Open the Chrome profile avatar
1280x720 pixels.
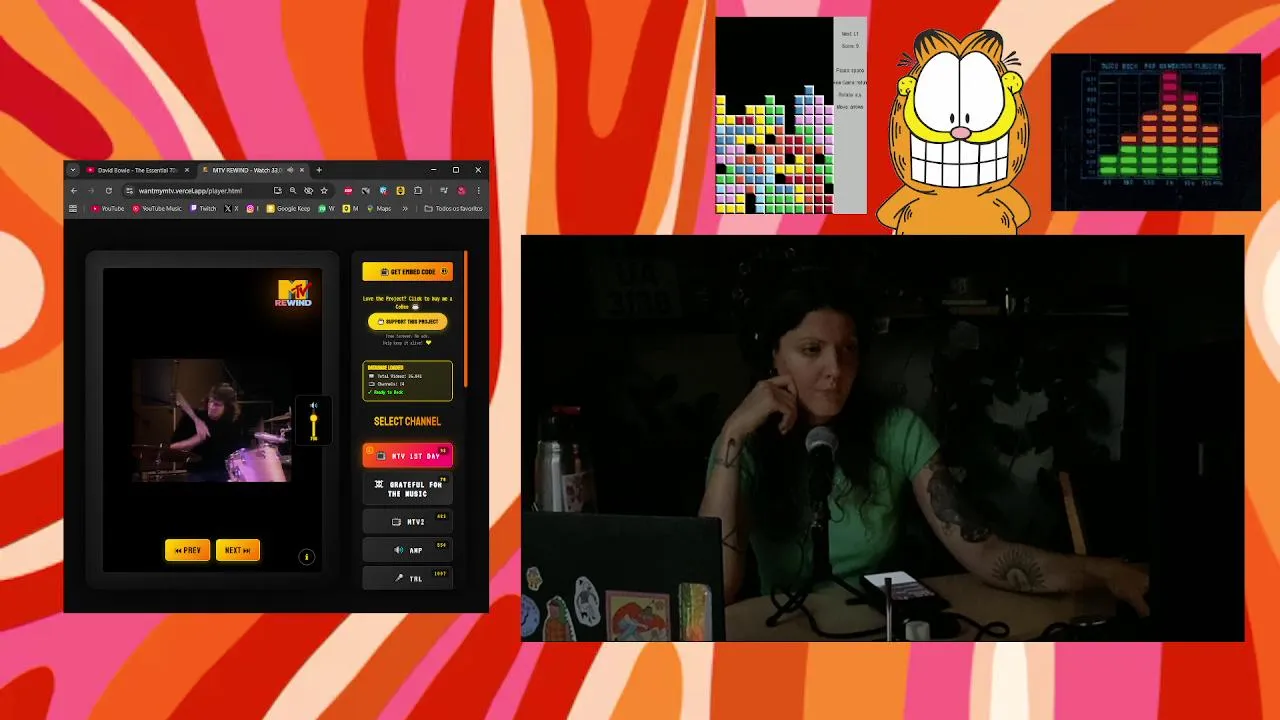pos(461,190)
